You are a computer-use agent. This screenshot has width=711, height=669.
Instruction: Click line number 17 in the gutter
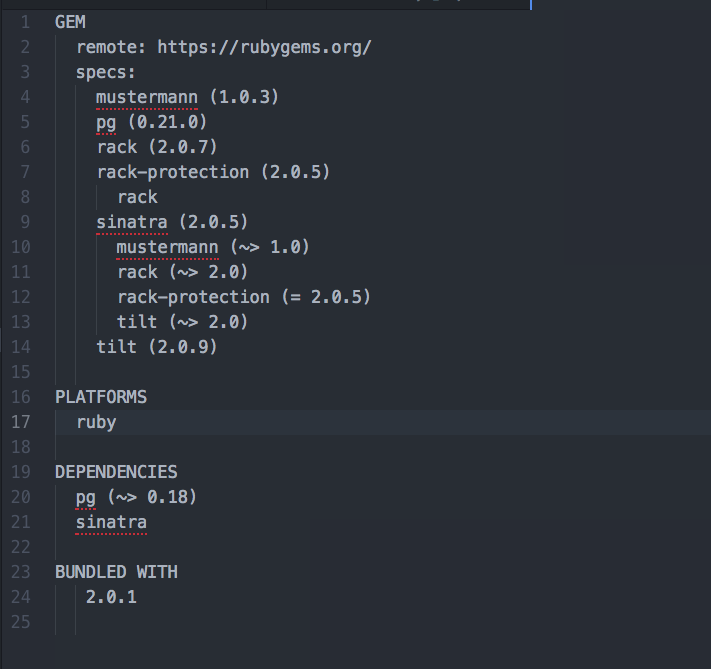pyautogui.click(x=20, y=422)
